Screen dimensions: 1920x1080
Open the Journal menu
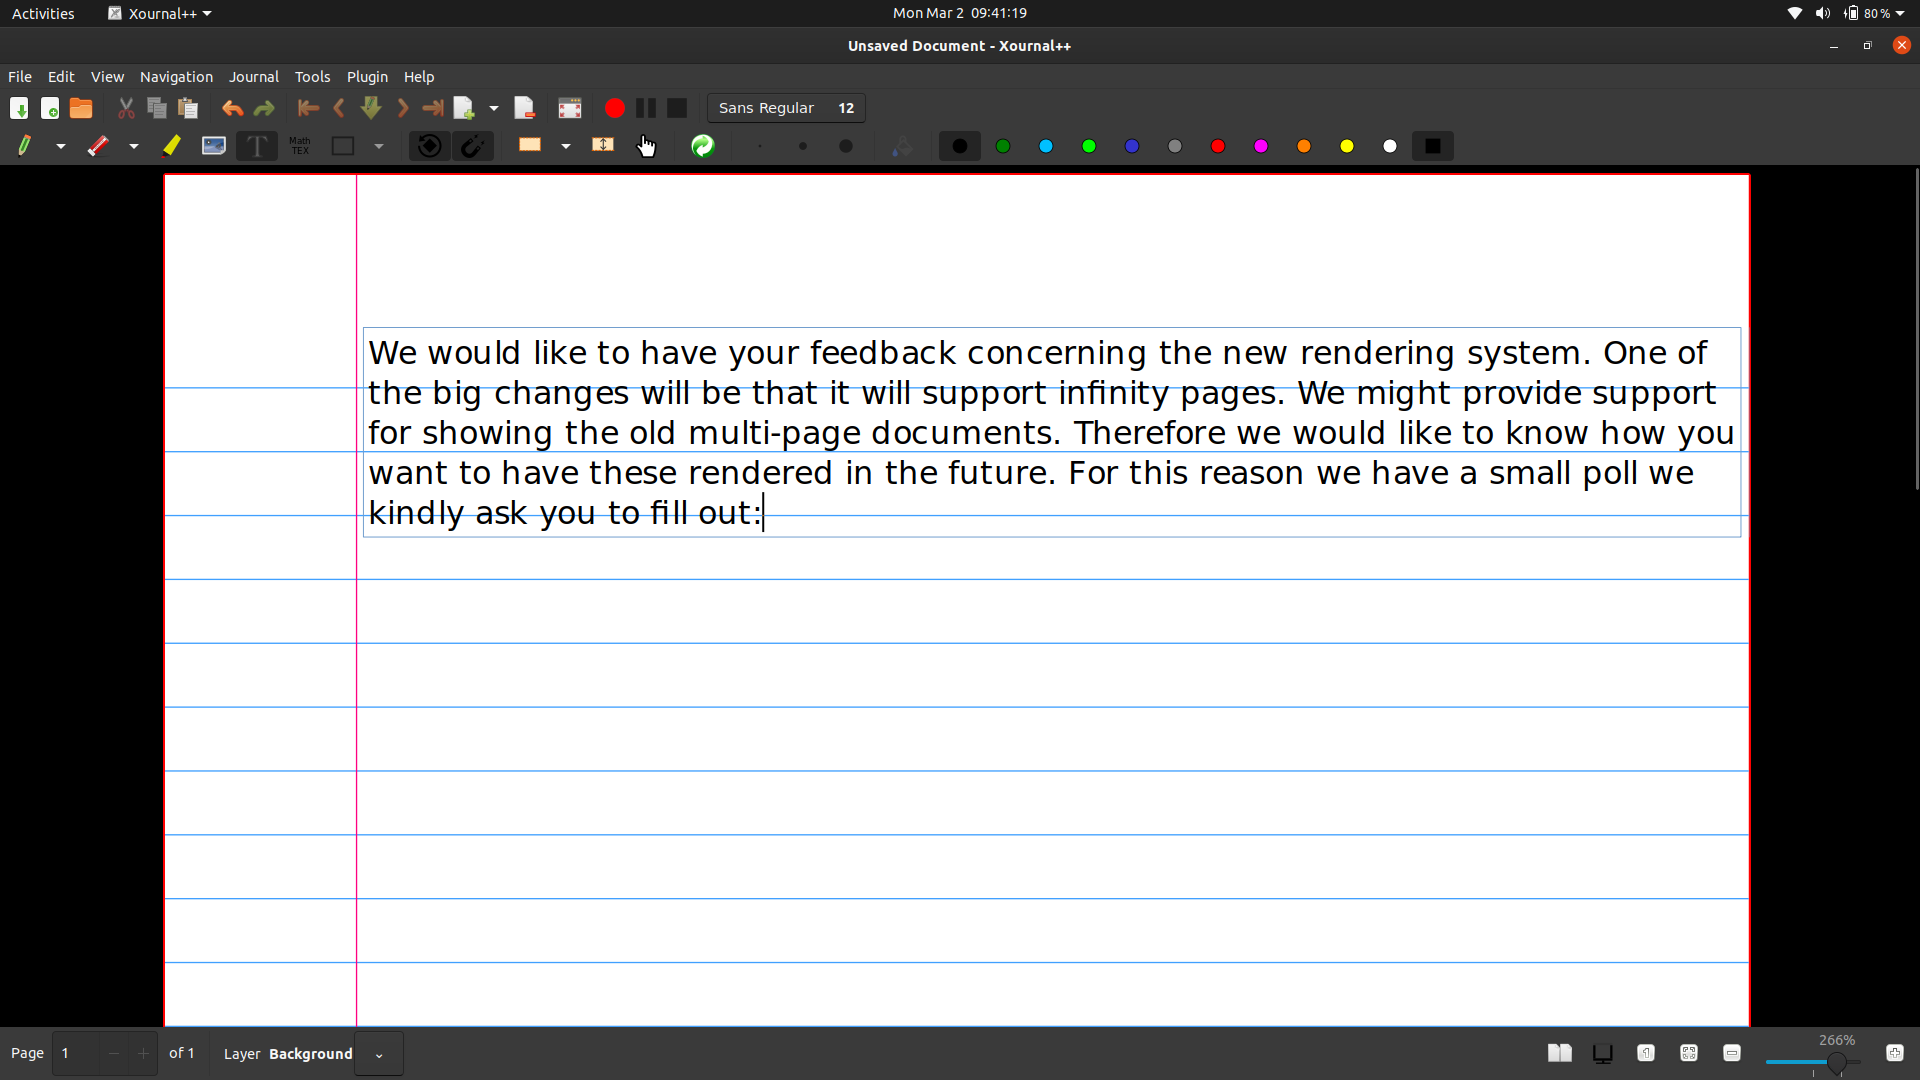253,77
